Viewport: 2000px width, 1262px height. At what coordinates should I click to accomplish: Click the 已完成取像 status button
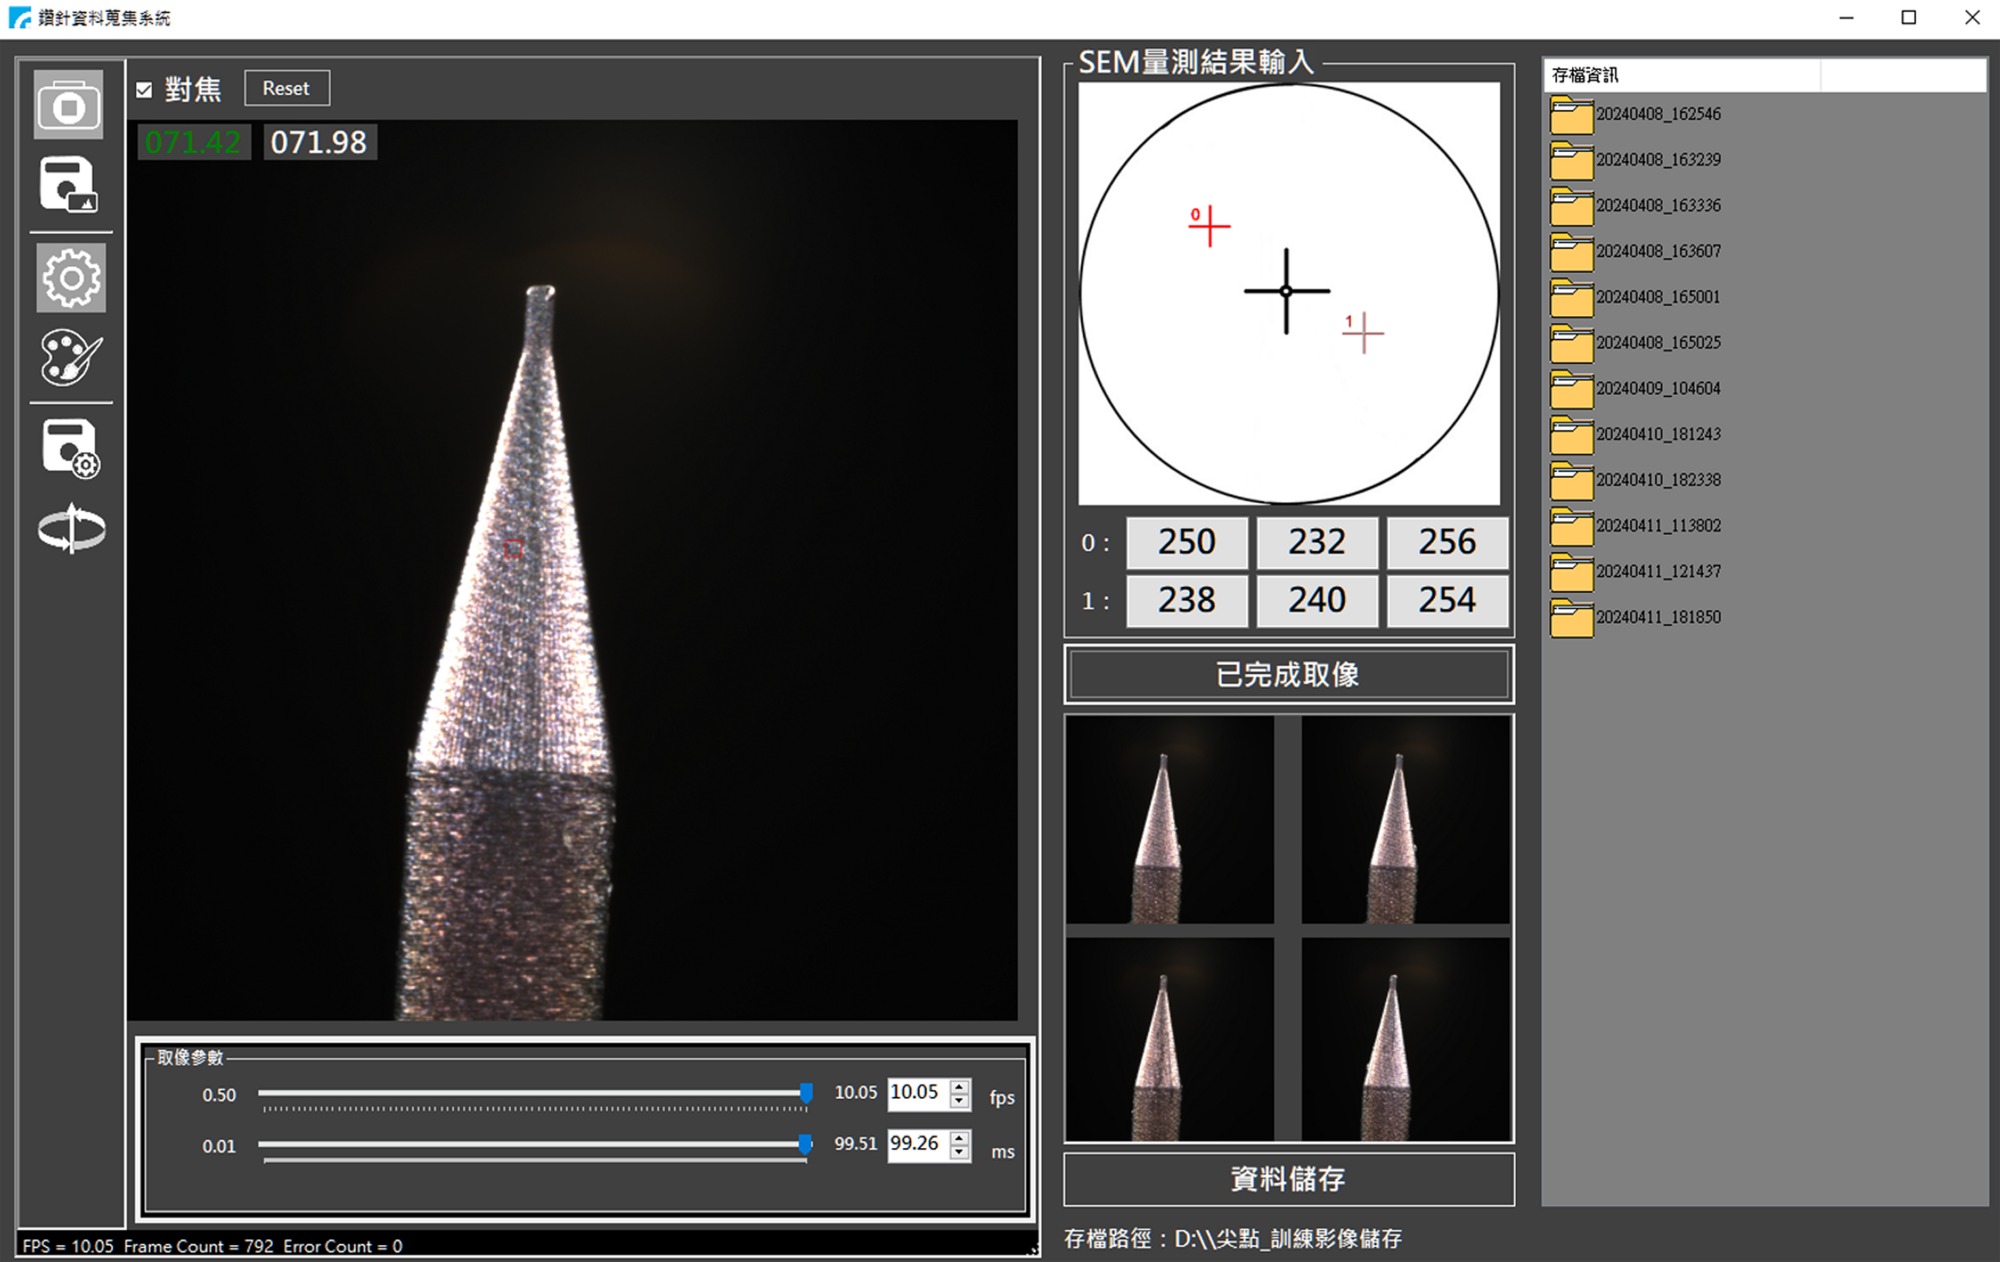(x=1288, y=675)
